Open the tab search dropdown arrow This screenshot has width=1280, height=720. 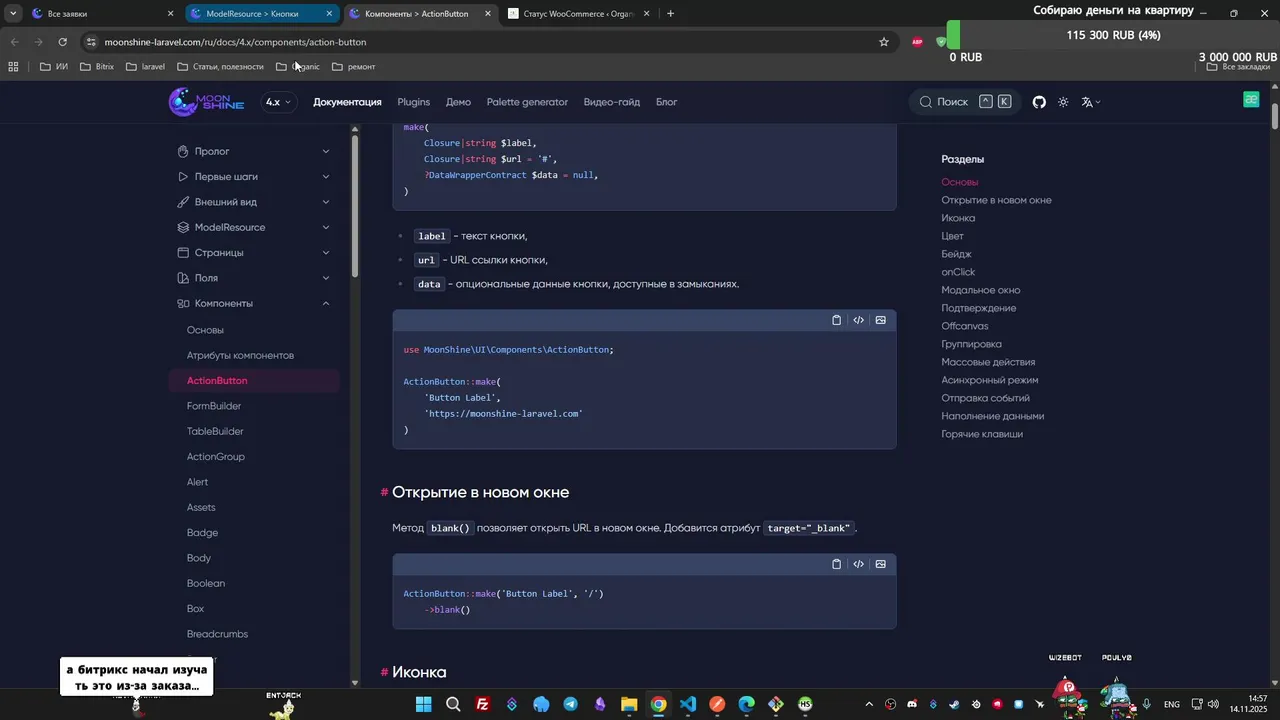pos(13,14)
